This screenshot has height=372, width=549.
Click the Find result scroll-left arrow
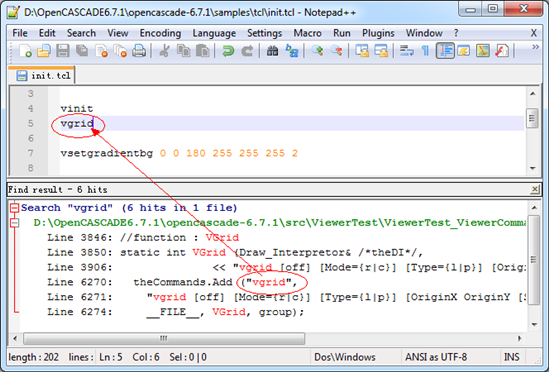[x=15, y=338]
